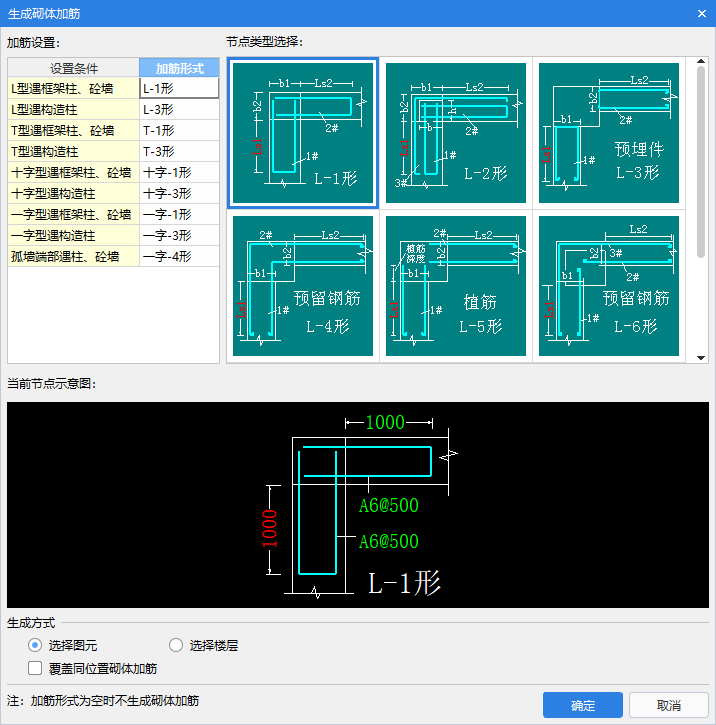Viewport: 716px width, 725px height.
Task: Click the node list scroll-down arrow
Action: pos(701,358)
